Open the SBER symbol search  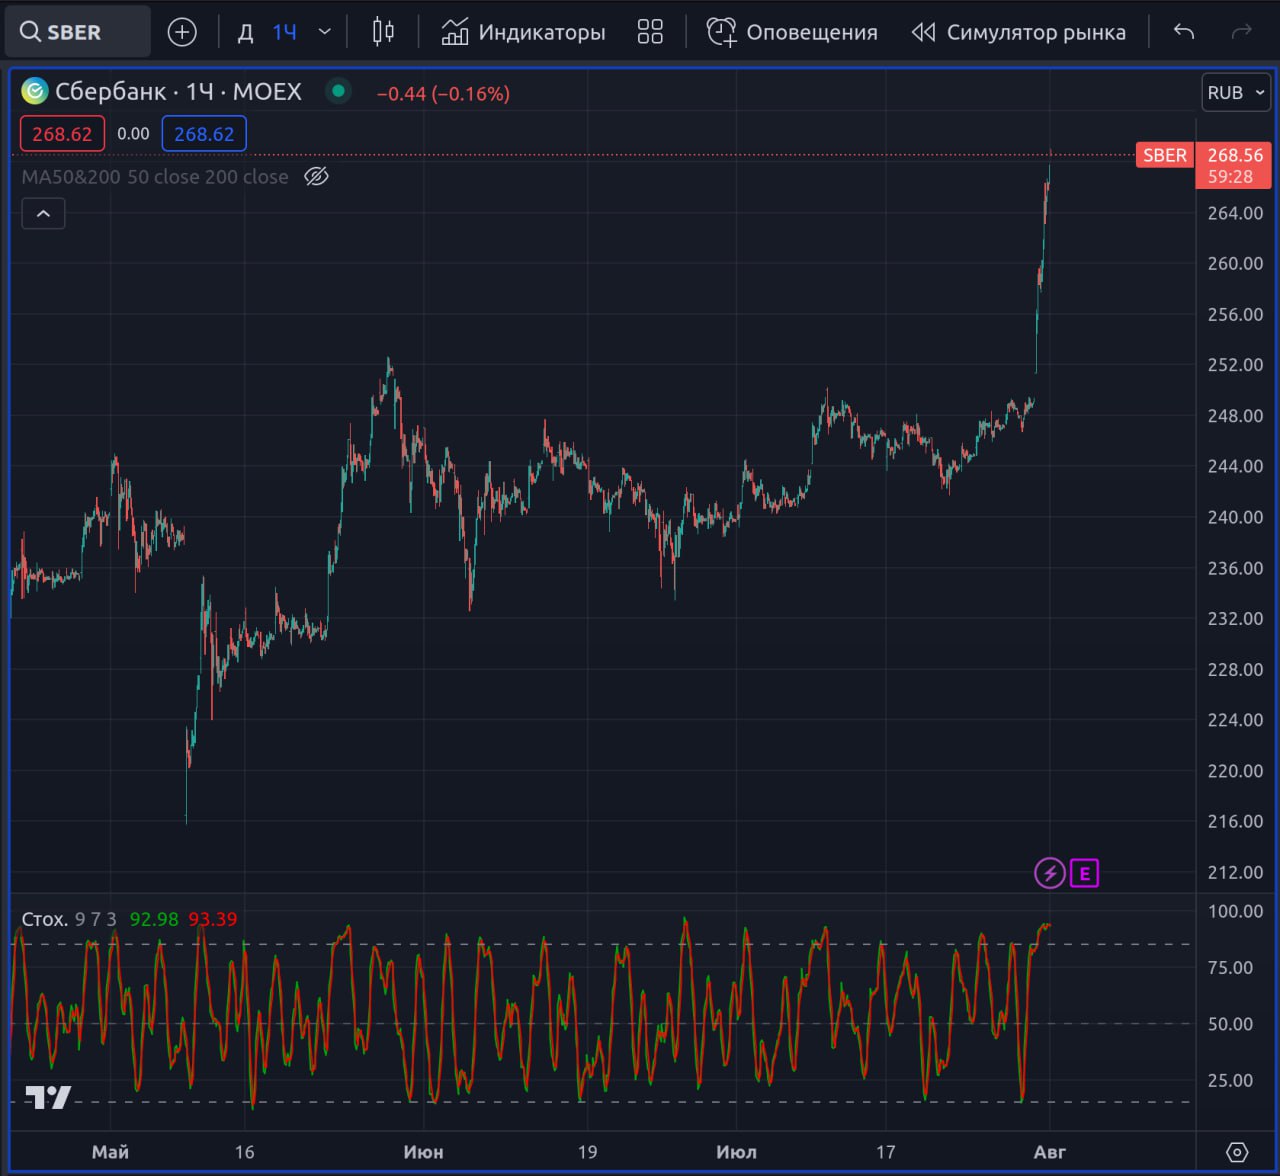pos(76,32)
